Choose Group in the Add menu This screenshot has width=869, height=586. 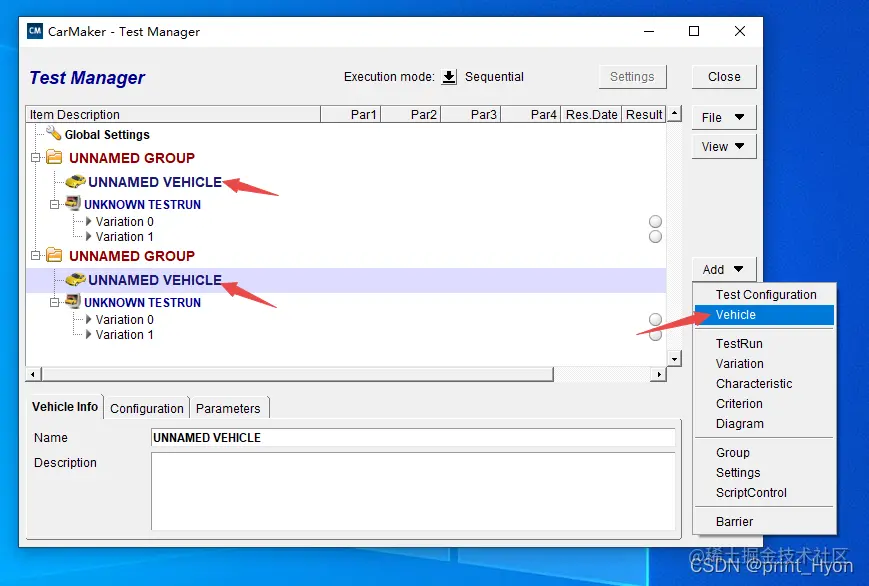[765, 452]
